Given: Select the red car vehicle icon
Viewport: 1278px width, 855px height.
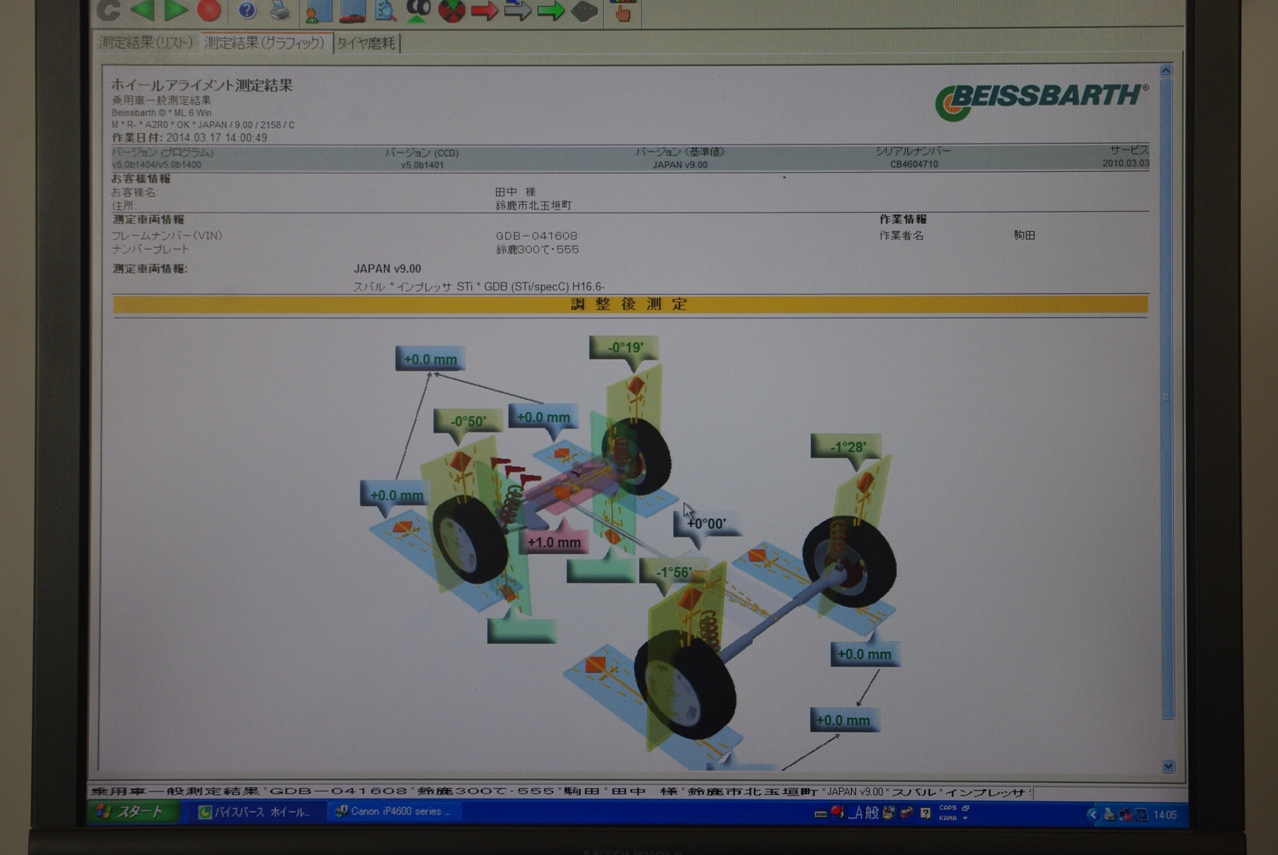Looking at the screenshot, I should pyautogui.click(x=352, y=11).
